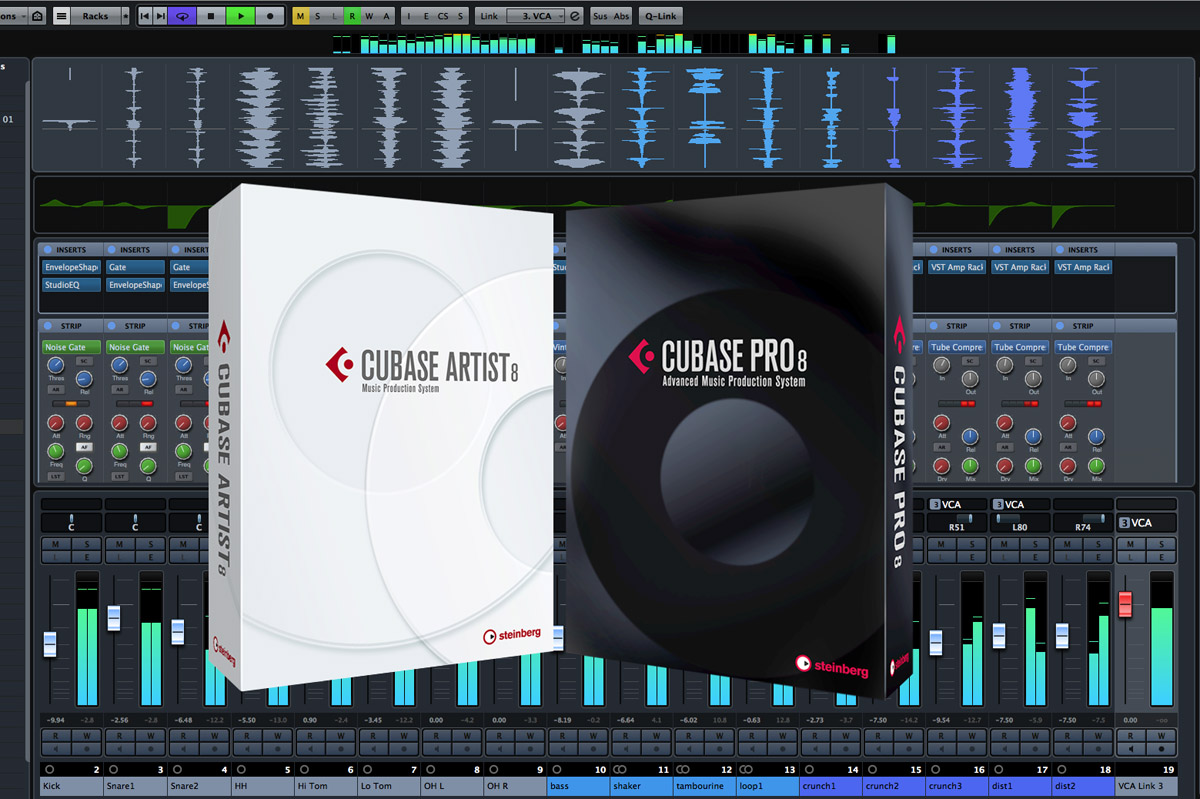Image resolution: width=1200 pixels, height=799 pixels.
Task: Start playback with the green play button
Action: coord(240,16)
